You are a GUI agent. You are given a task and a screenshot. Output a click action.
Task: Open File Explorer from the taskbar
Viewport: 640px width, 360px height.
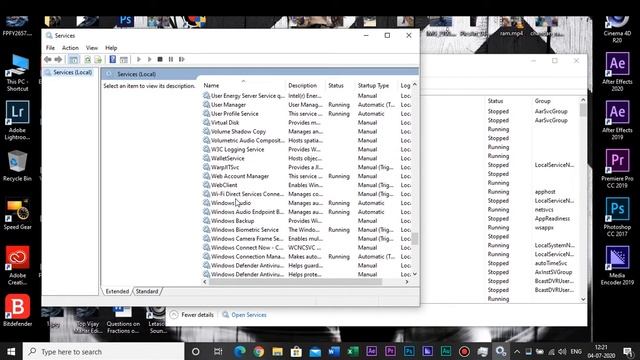278,351
